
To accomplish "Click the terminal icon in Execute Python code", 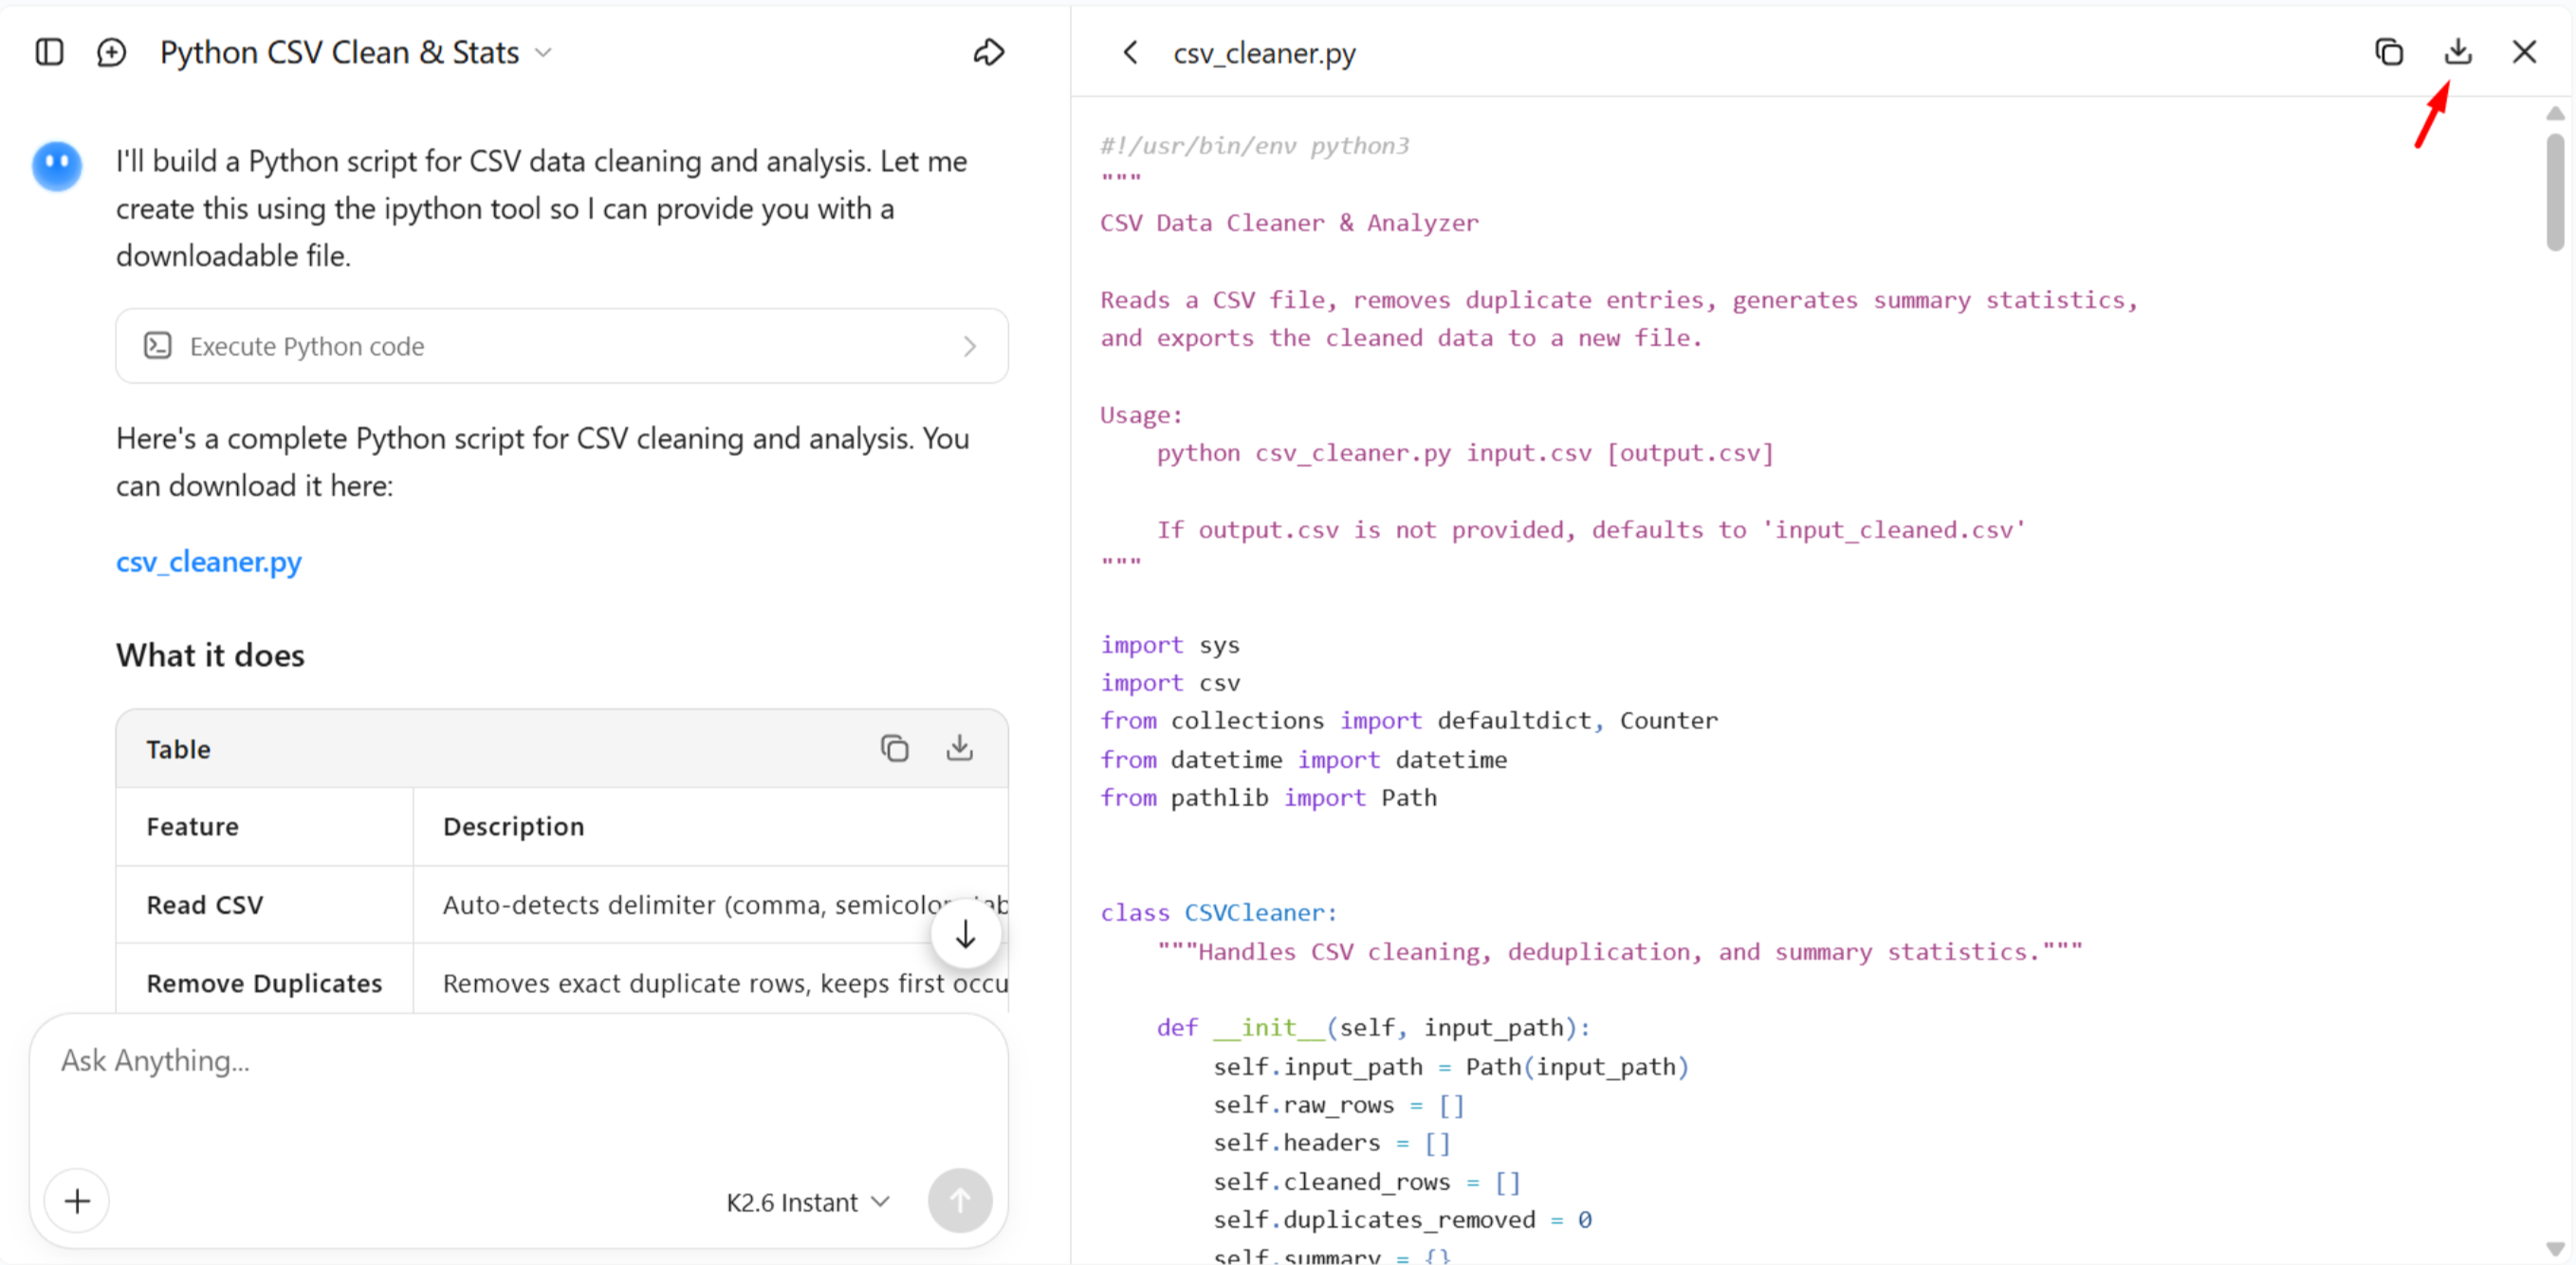I will coord(157,346).
